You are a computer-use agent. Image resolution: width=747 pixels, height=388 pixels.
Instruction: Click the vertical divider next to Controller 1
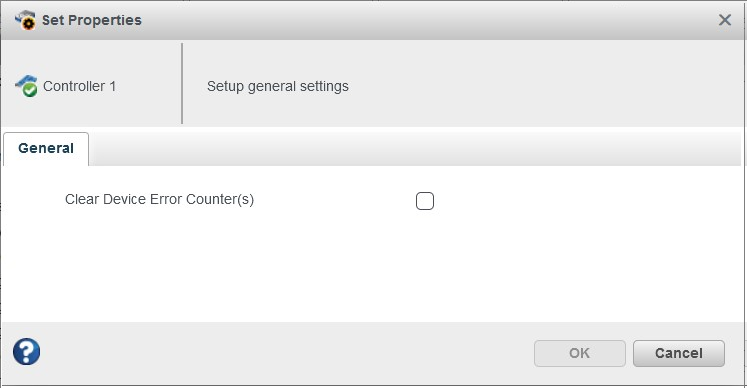(182, 83)
